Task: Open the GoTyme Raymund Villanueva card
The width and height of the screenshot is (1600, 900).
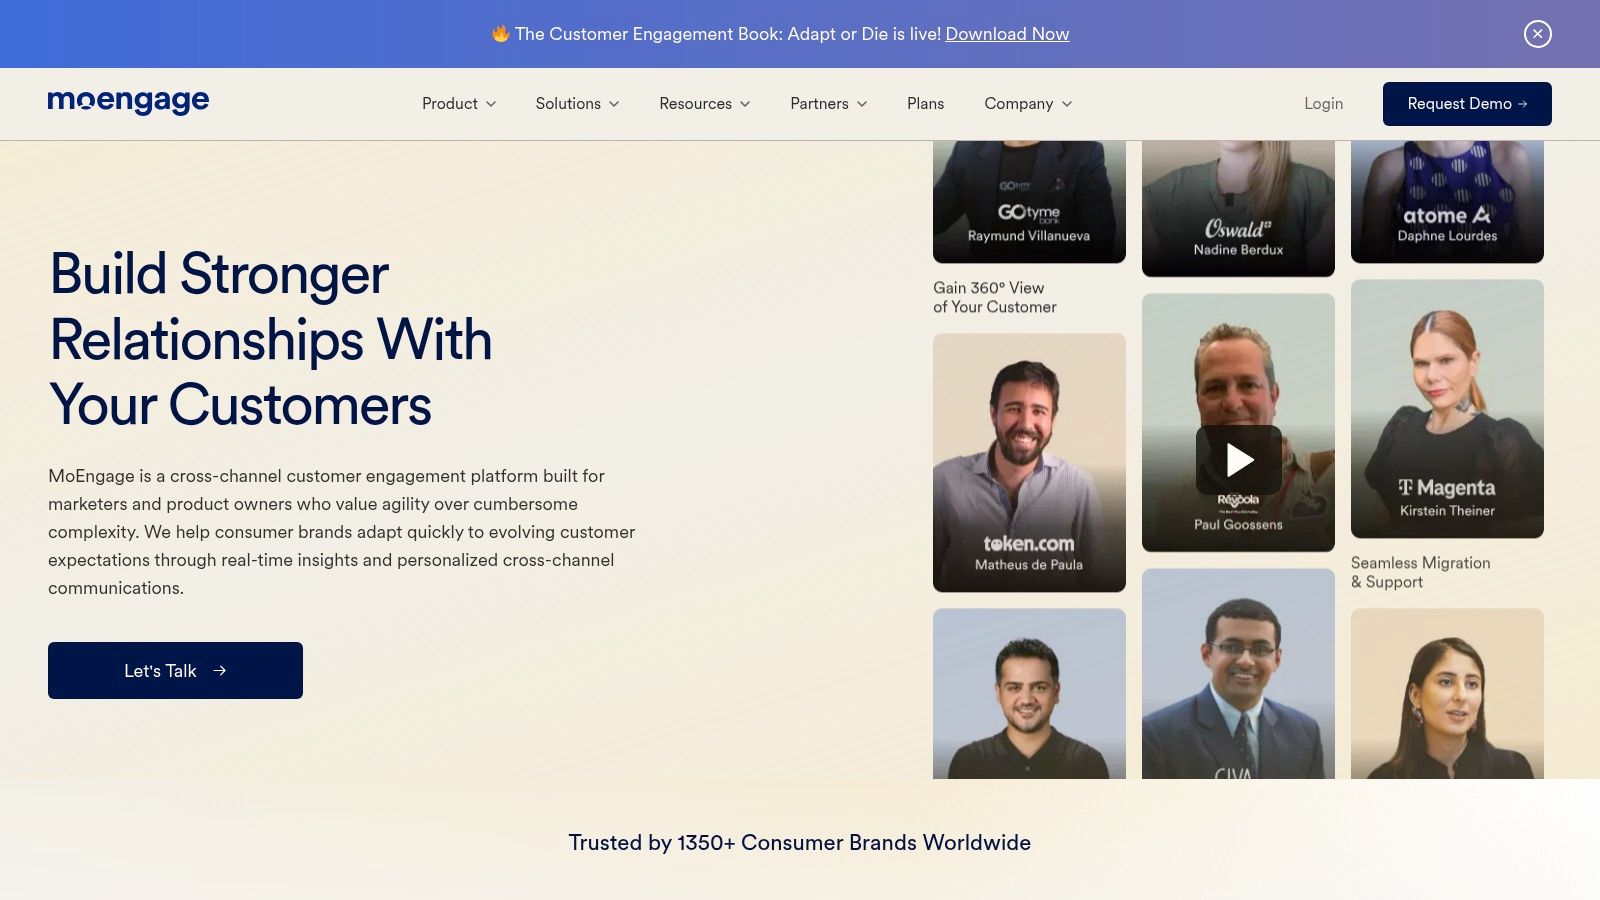Action: pyautogui.click(x=1029, y=203)
